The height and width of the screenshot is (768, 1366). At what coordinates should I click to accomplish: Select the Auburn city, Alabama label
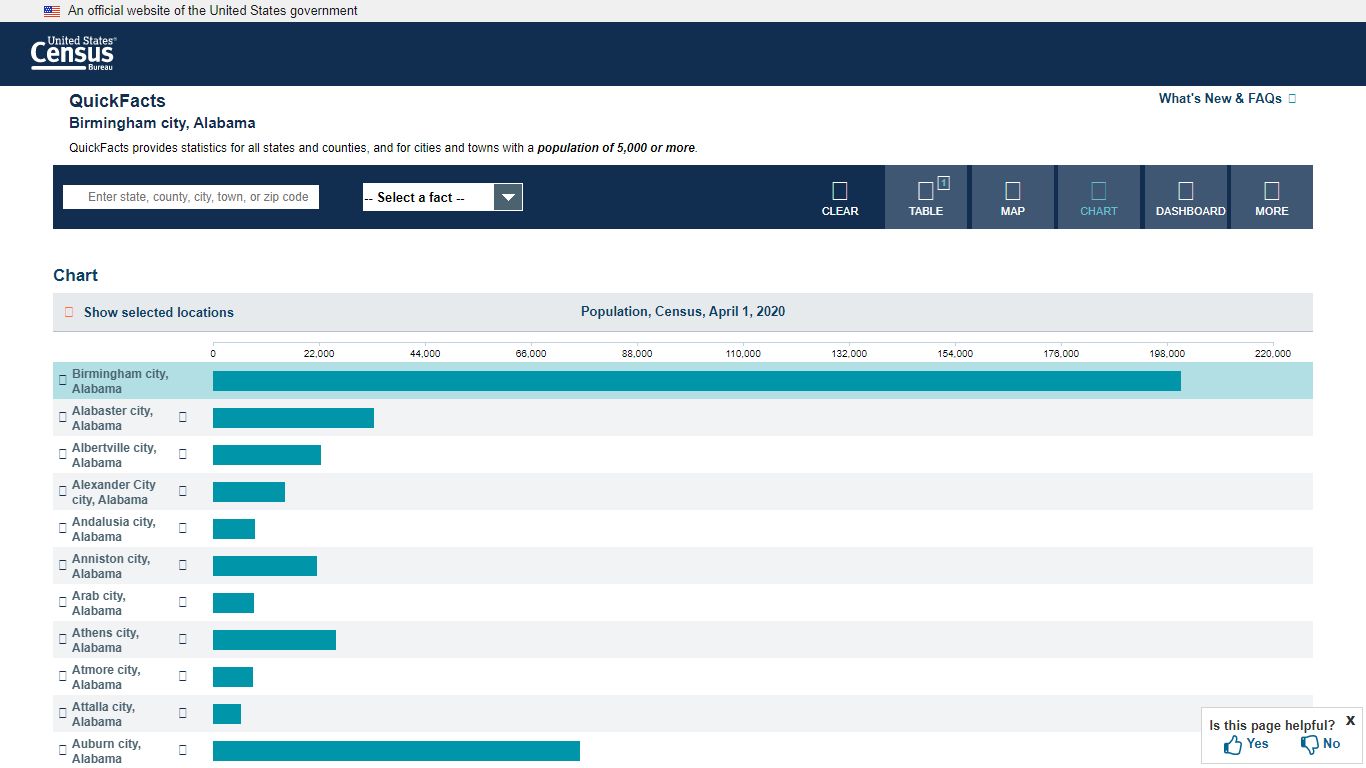click(x=106, y=751)
